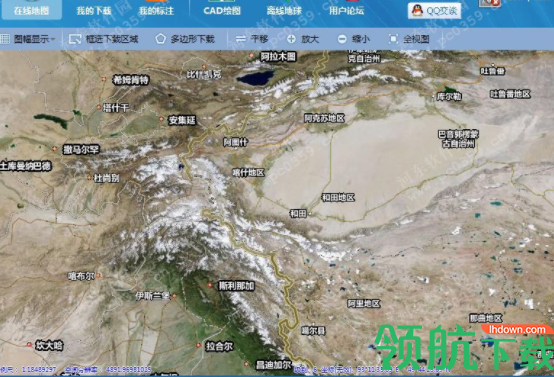Click the 坎大哈 city label
This screenshot has height=377, width=554.
click(x=49, y=346)
